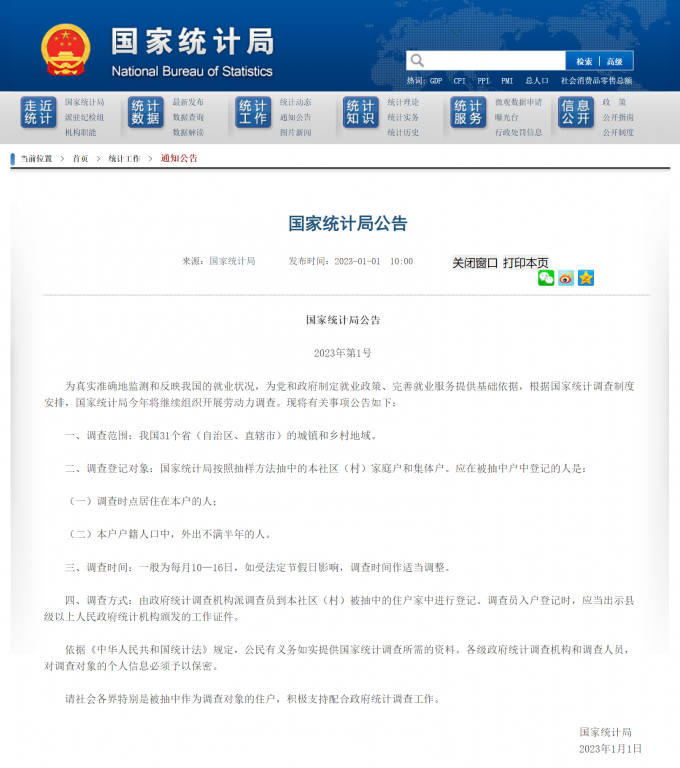This screenshot has height=768, width=680.
Task: Open 最新发布 under 统计数据
Action: 188,102
